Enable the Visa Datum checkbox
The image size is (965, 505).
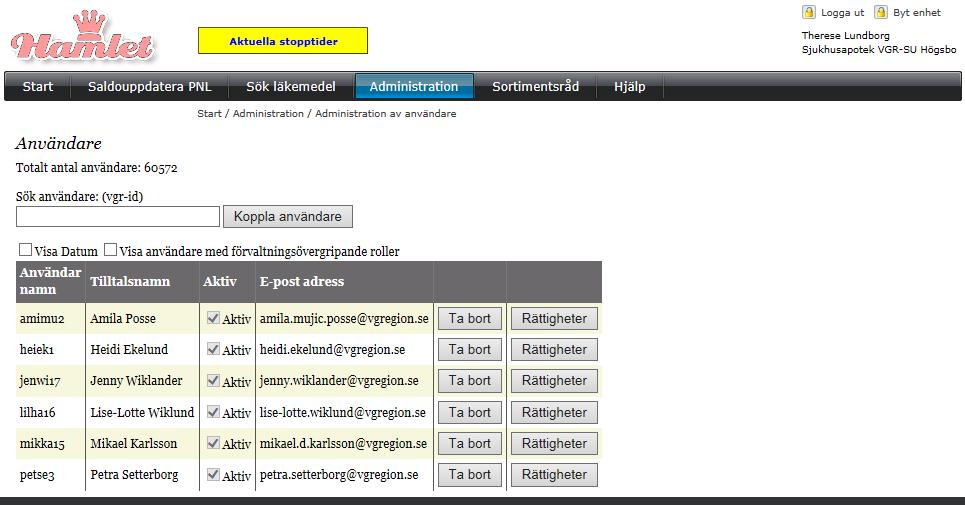point(25,249)
